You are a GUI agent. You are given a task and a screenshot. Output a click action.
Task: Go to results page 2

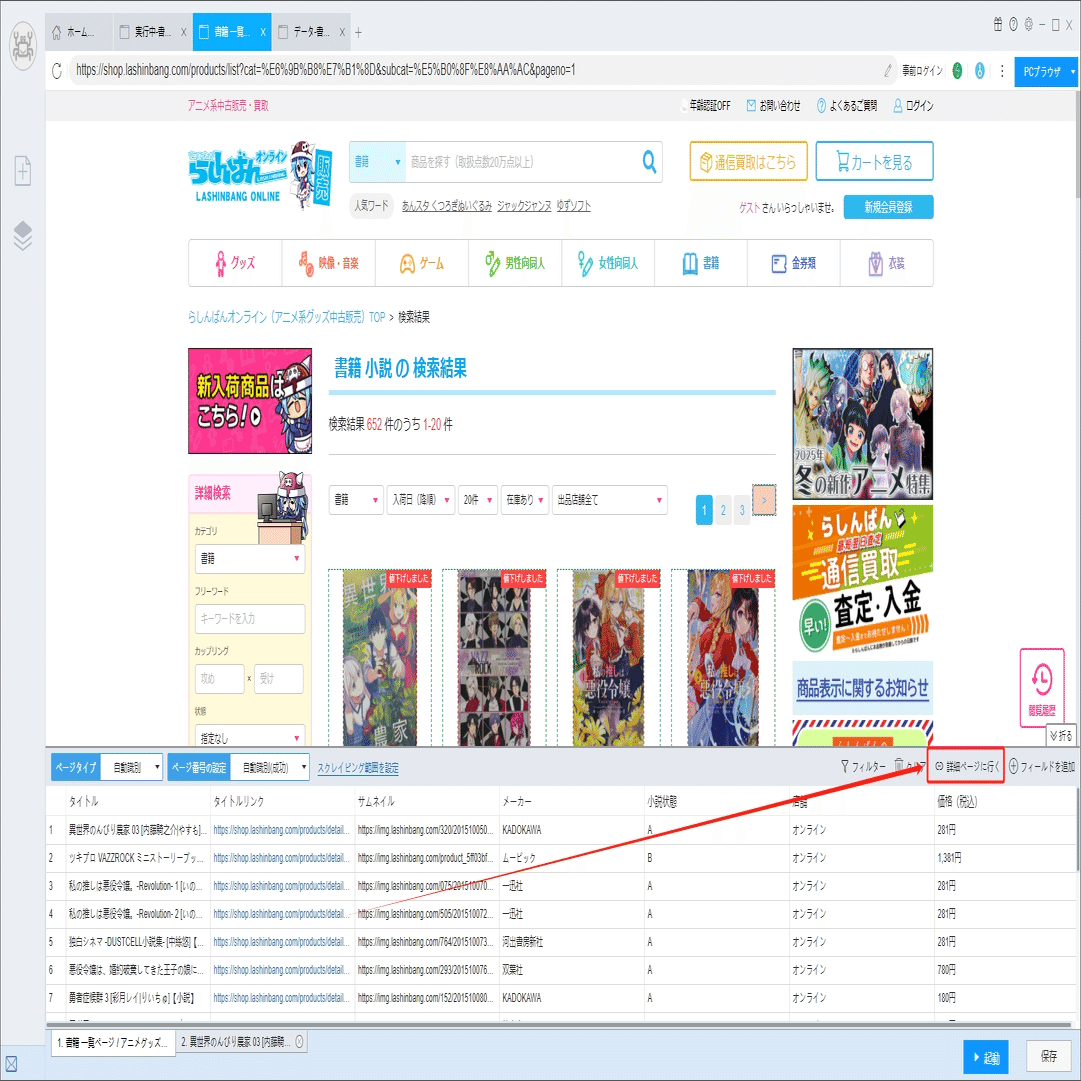pos(723,510)
